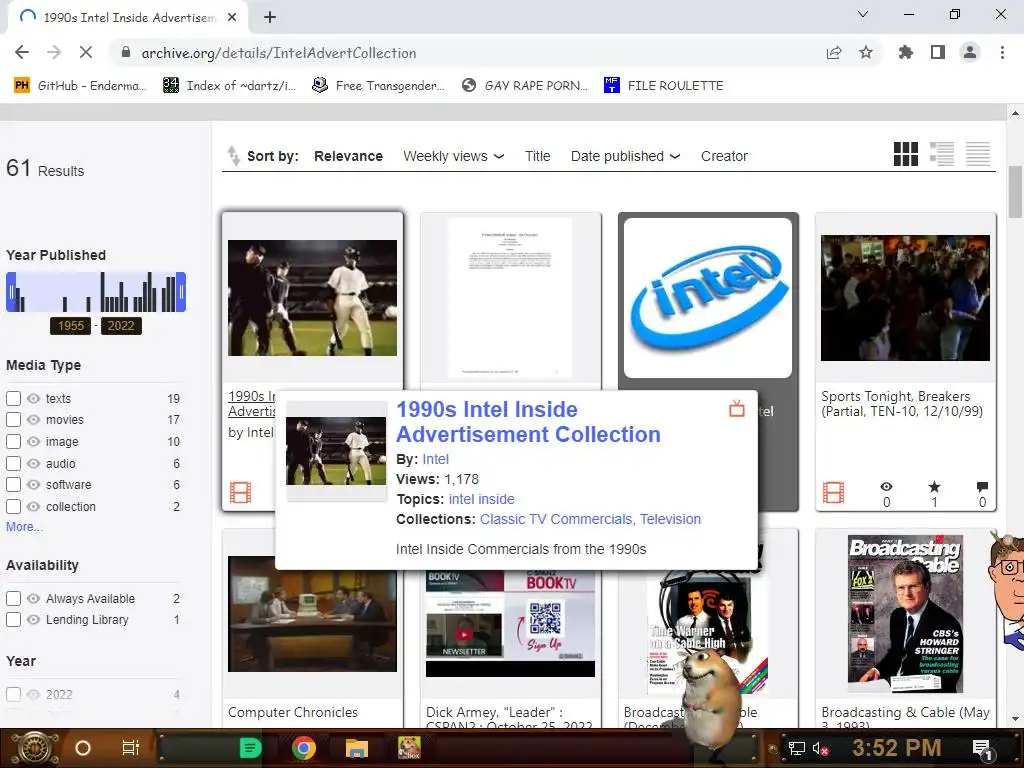
Task: Sort results by Title
Action: point(537,156)
